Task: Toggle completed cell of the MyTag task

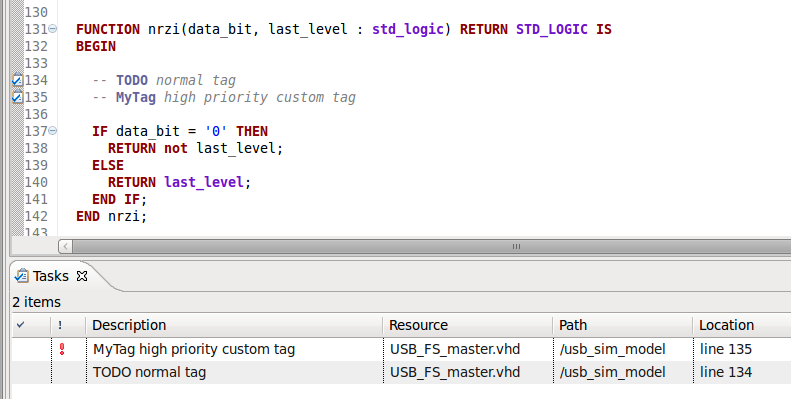Action: [x=31, y=349]
